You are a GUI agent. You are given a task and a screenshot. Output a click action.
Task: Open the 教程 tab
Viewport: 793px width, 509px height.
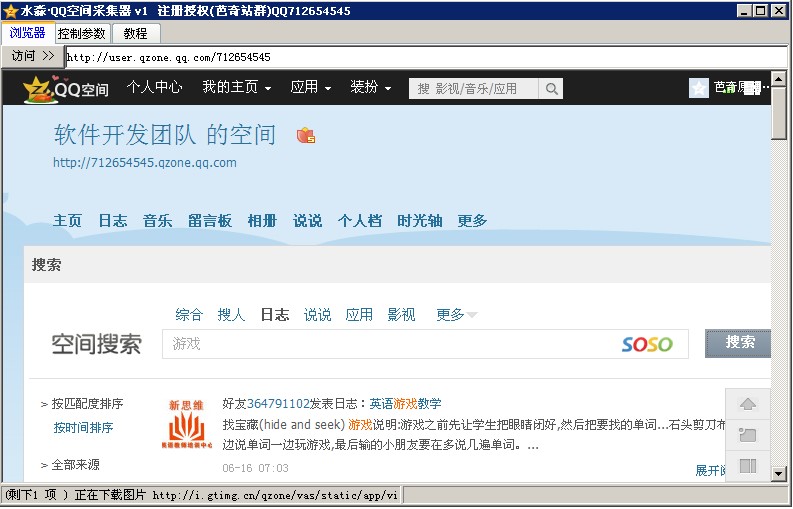coord(136,33)
